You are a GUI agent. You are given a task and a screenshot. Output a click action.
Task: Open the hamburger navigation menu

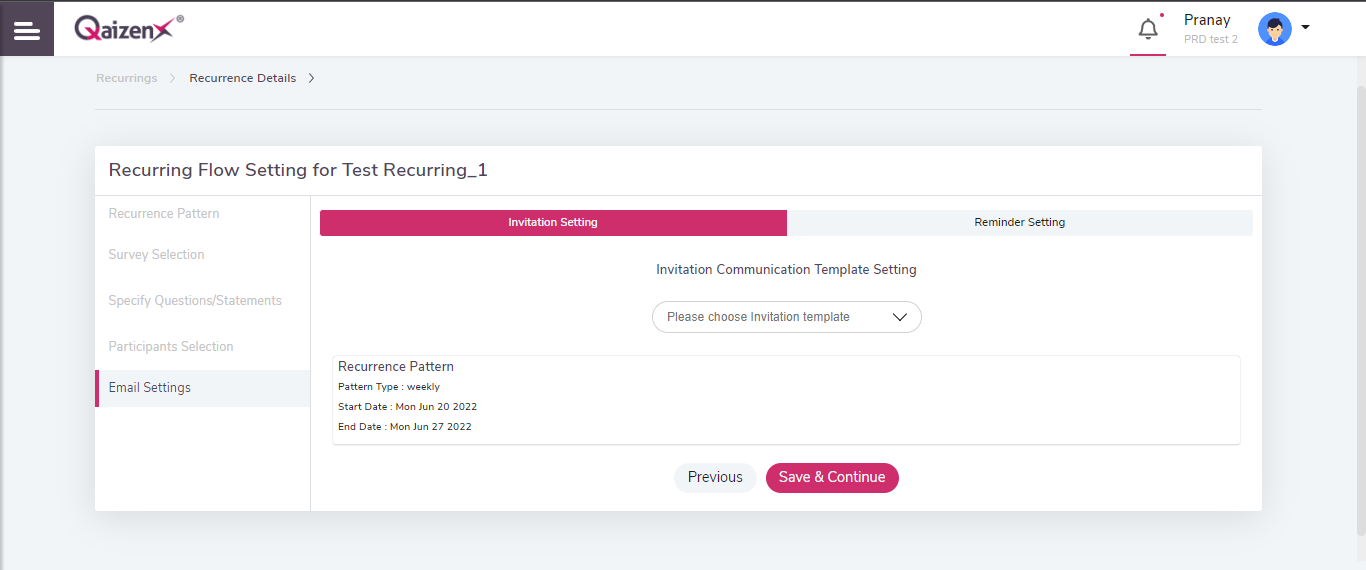coord(27,30)
